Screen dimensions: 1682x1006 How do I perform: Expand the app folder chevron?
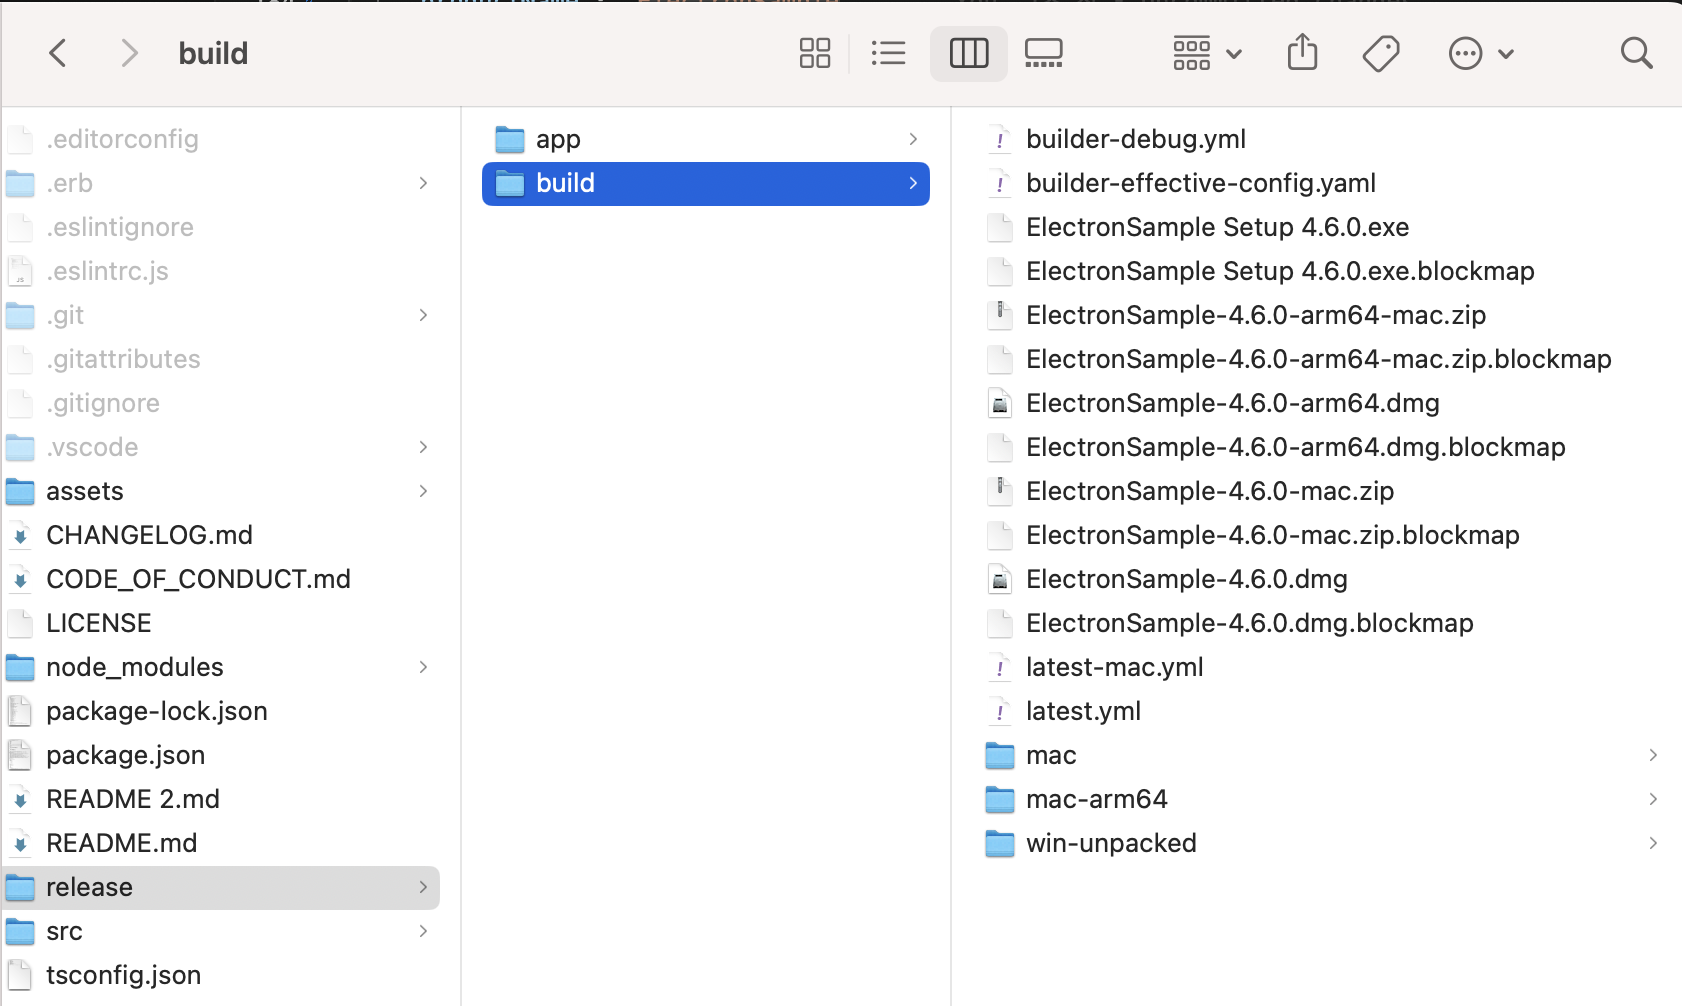point(913,139)
